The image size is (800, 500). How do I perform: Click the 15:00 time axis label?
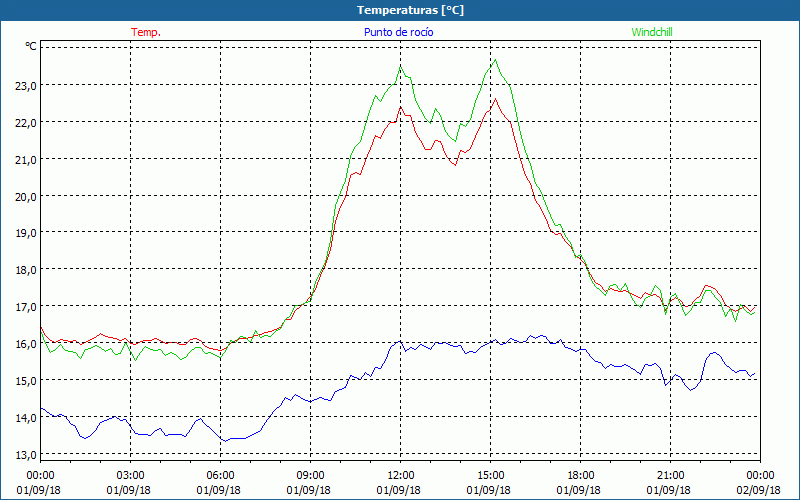click(x=490, y=476)
